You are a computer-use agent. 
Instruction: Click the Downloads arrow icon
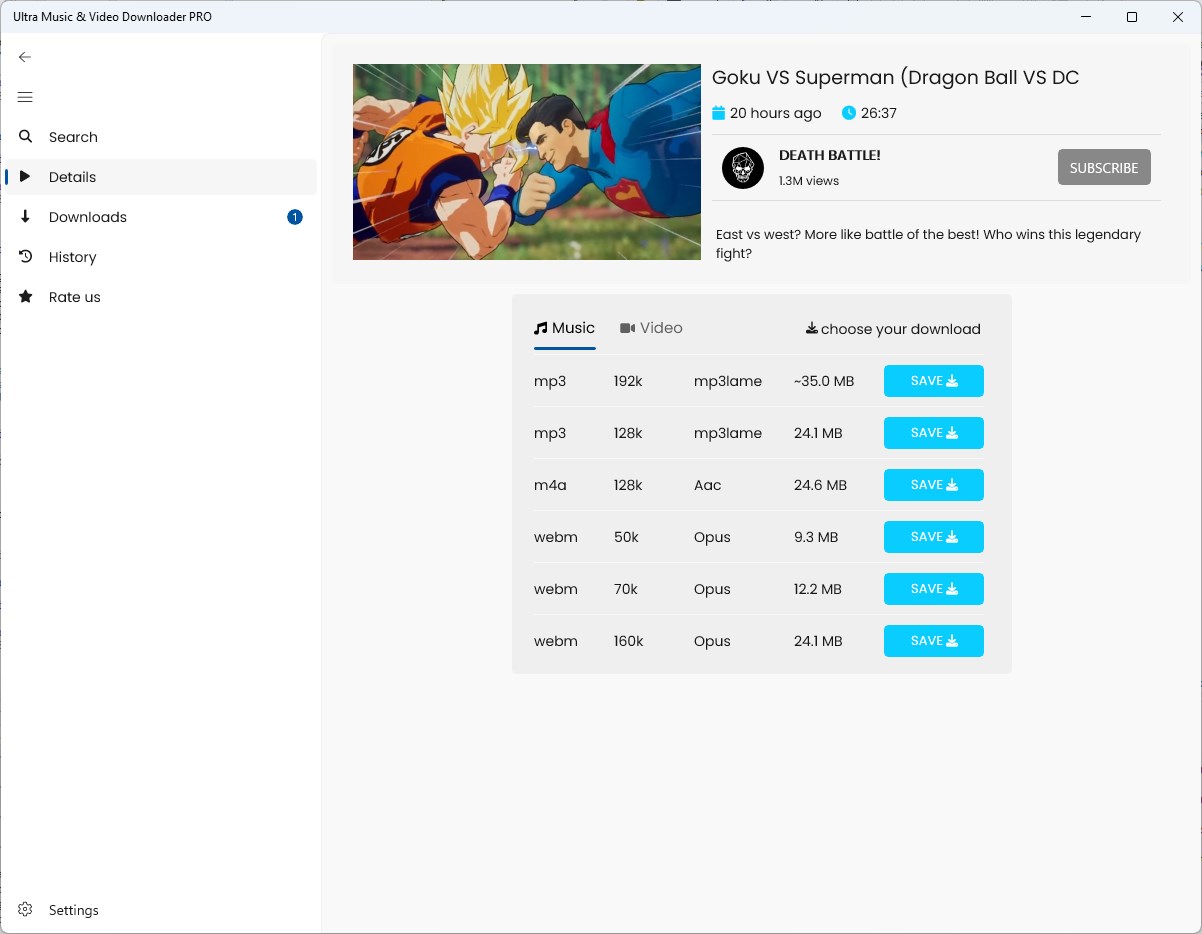[26, 216]
